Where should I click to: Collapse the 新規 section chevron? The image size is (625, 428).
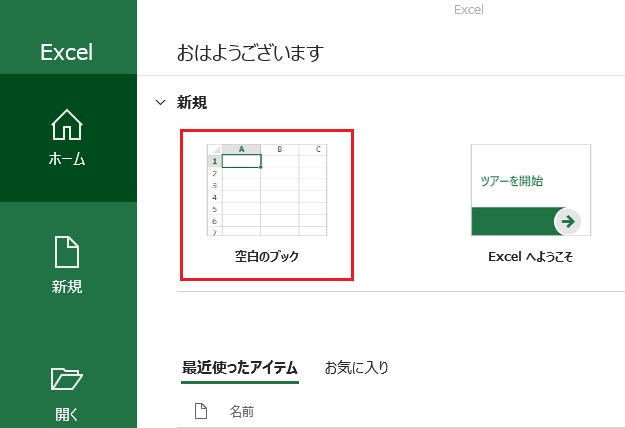click(160, 103)
